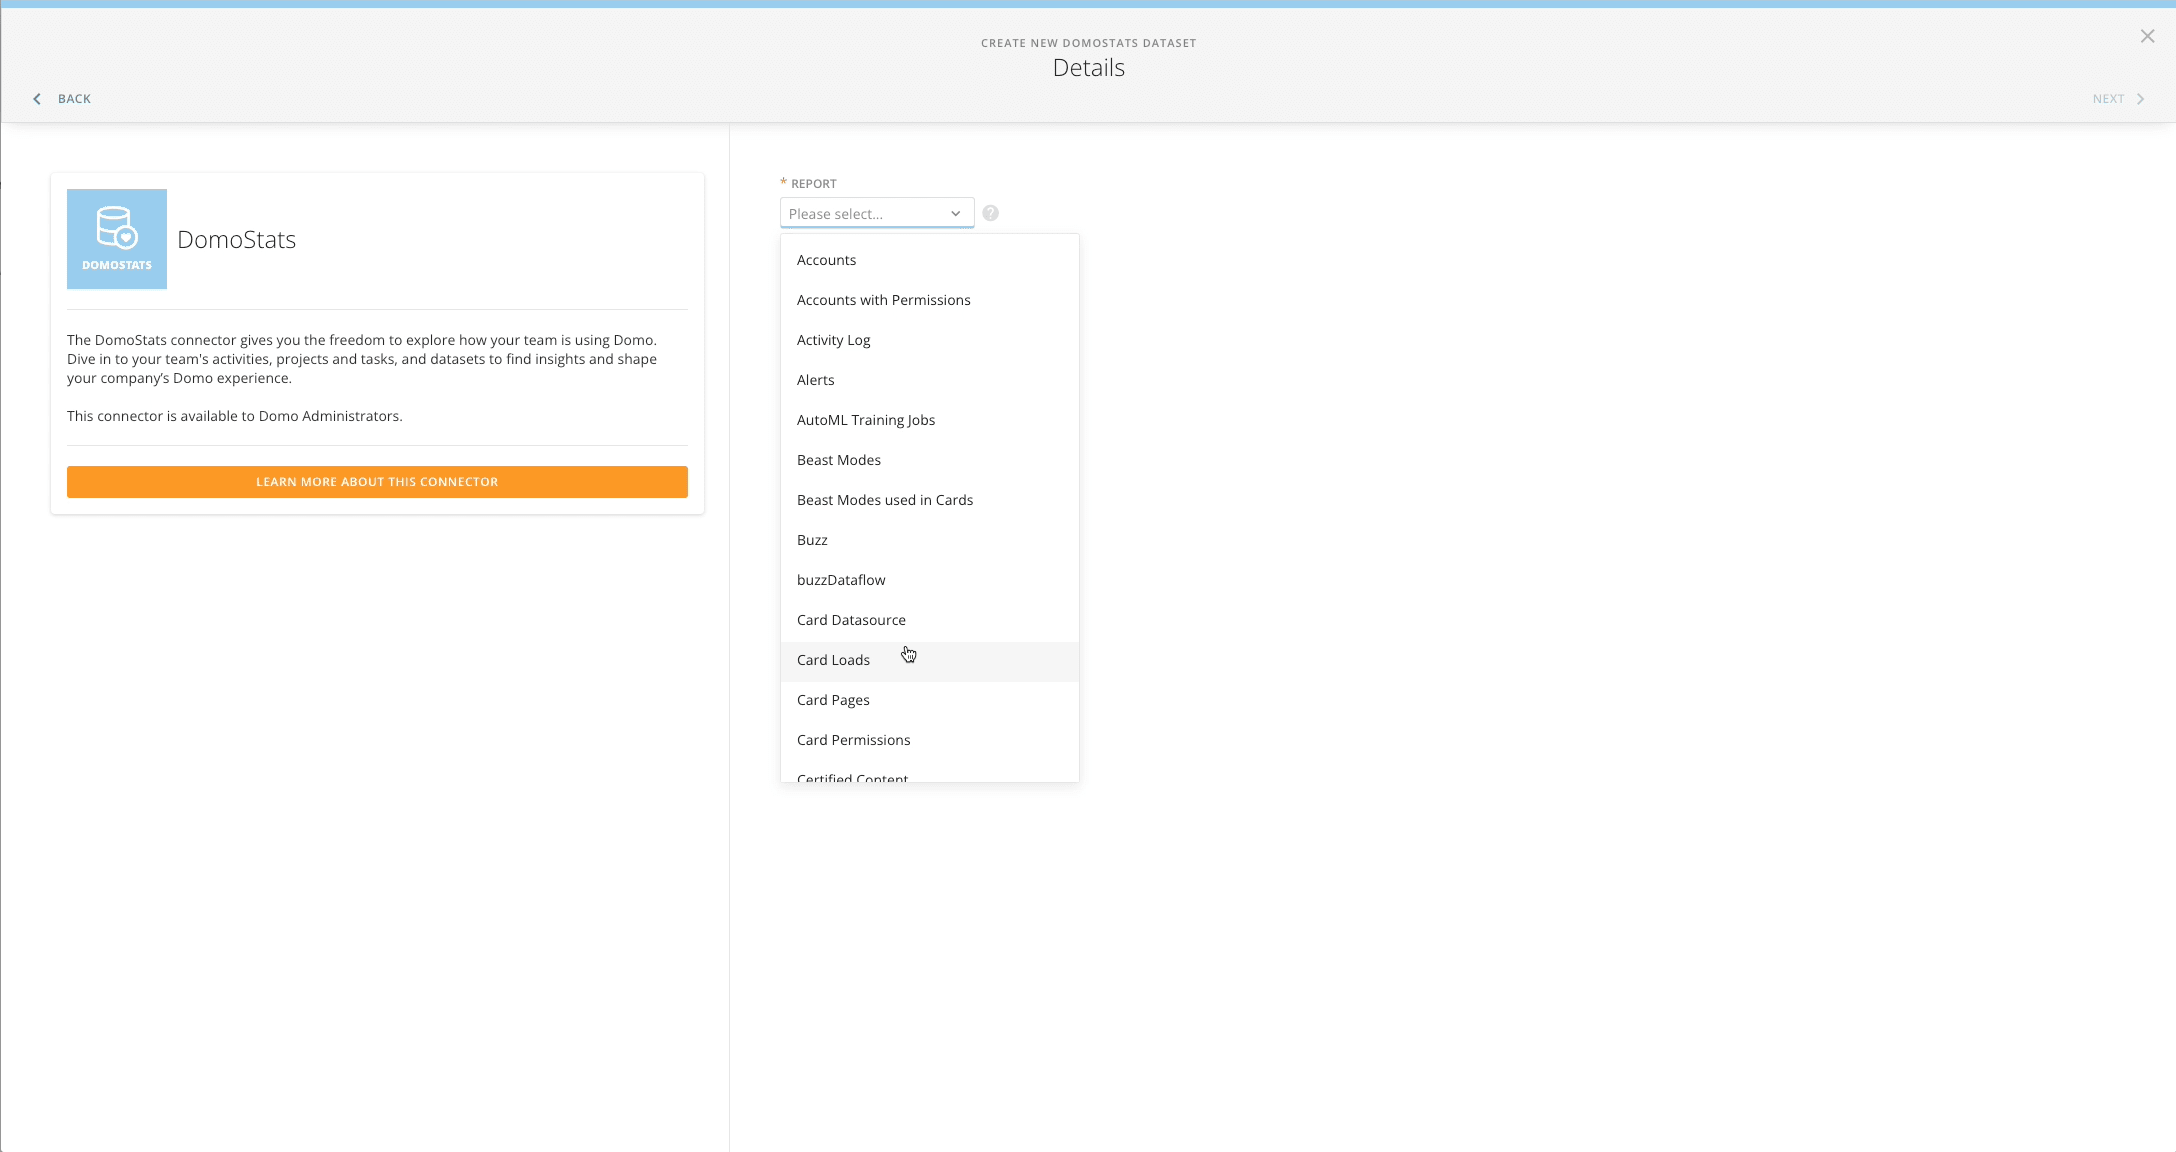Screen dimensions: 2176x1152
Task: Pick Alerts in the dropdown list
Action: click(815, 380)
